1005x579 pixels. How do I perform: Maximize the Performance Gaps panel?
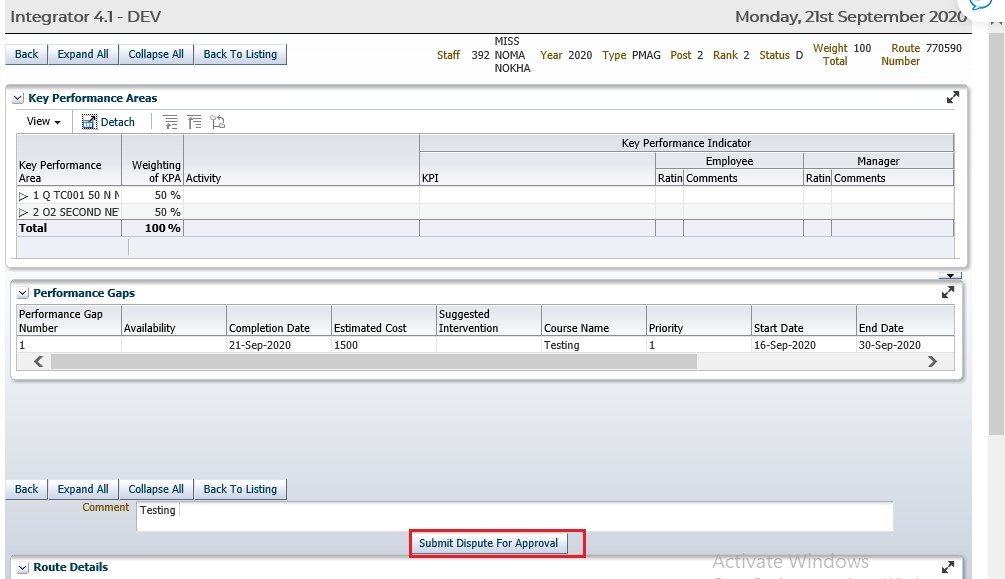pyautogui.click(x=948, y=293)
